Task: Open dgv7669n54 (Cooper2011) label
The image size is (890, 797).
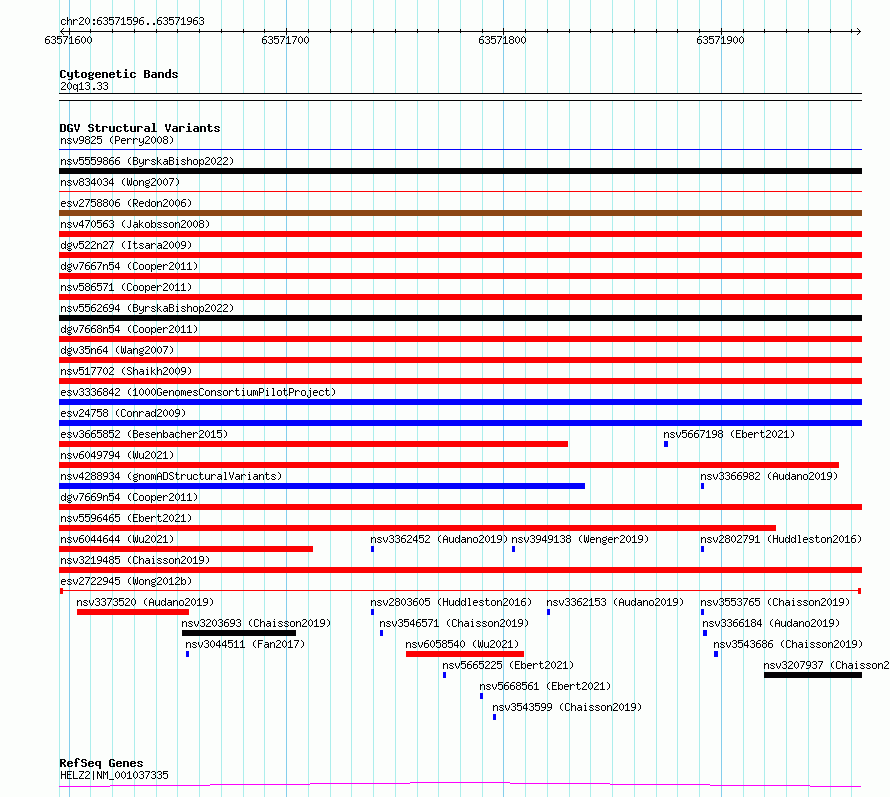Action: tap(129, 497)
